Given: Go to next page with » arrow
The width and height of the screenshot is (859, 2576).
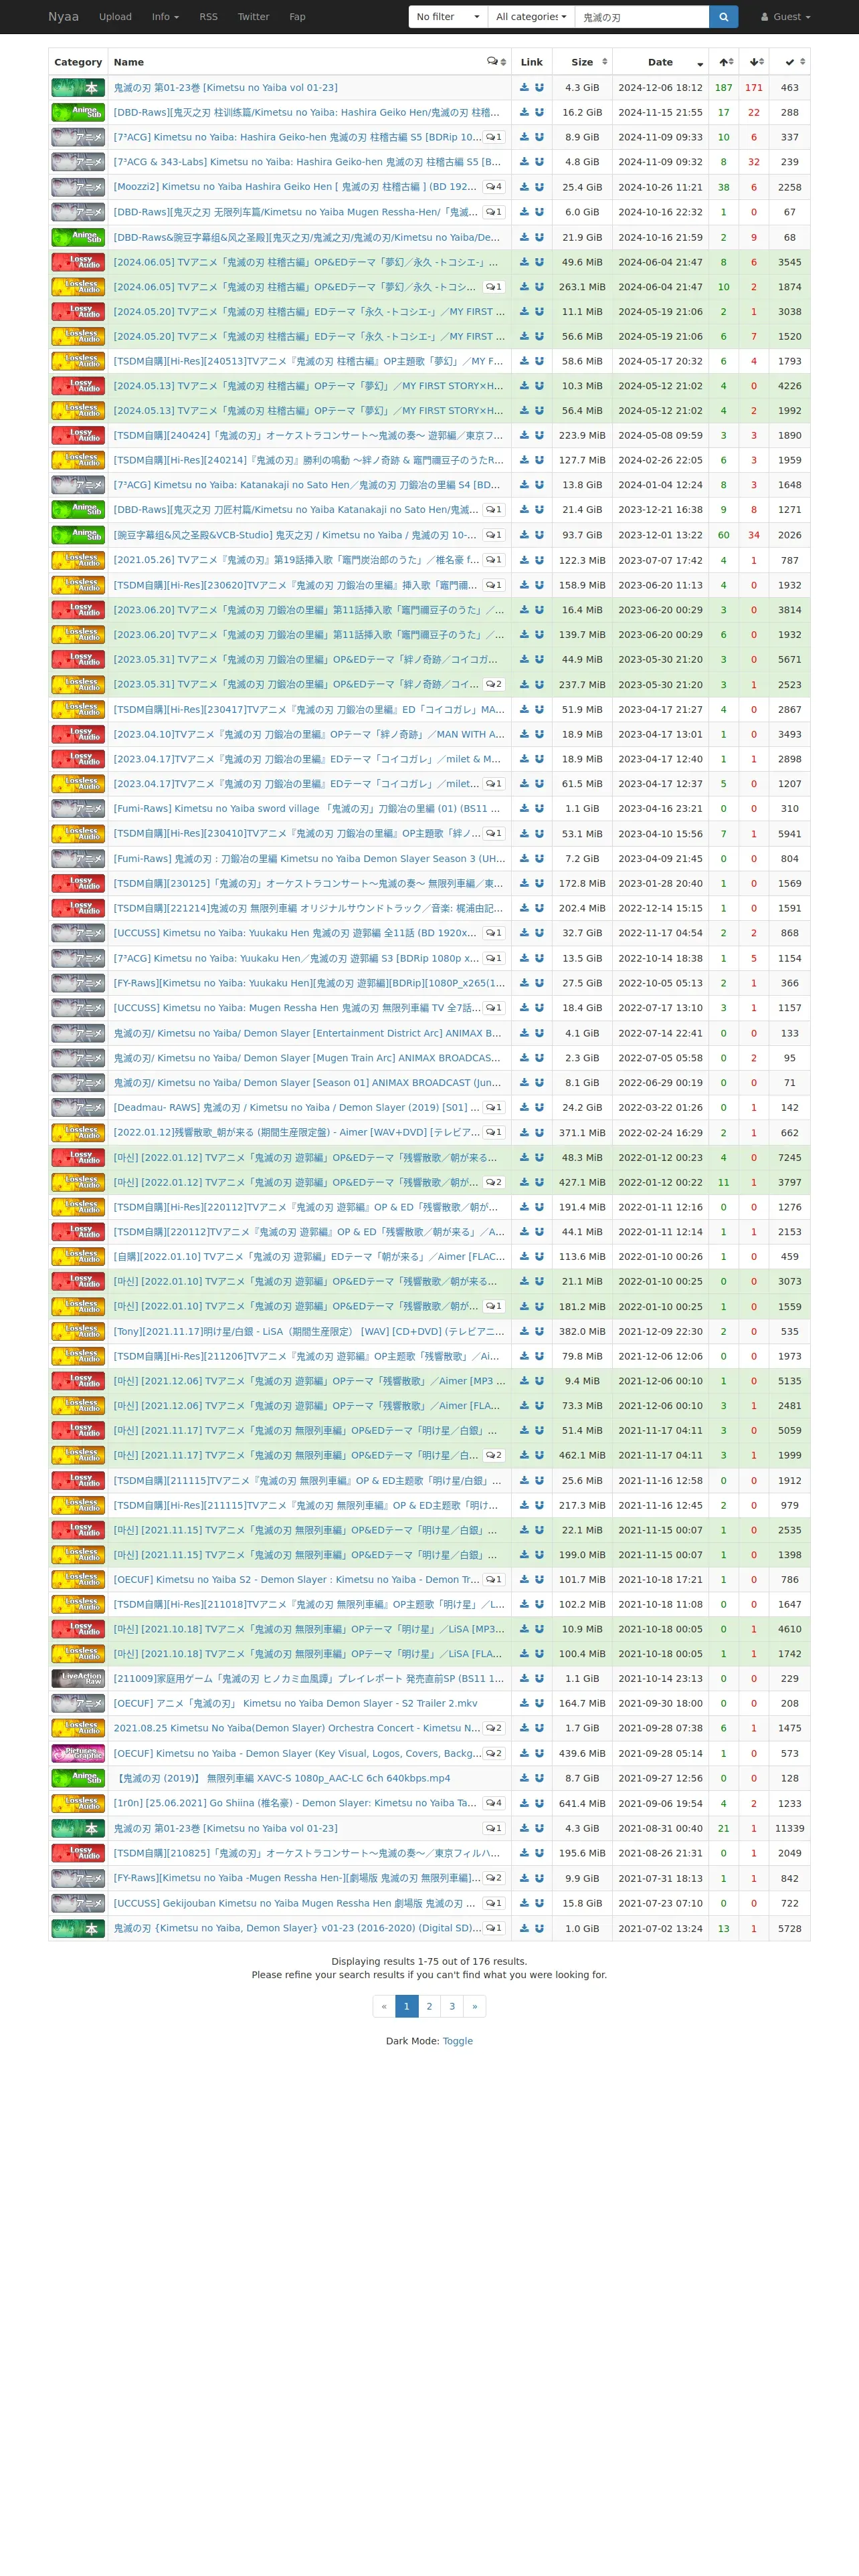Looking at the screenshot, I should 475,2006.
